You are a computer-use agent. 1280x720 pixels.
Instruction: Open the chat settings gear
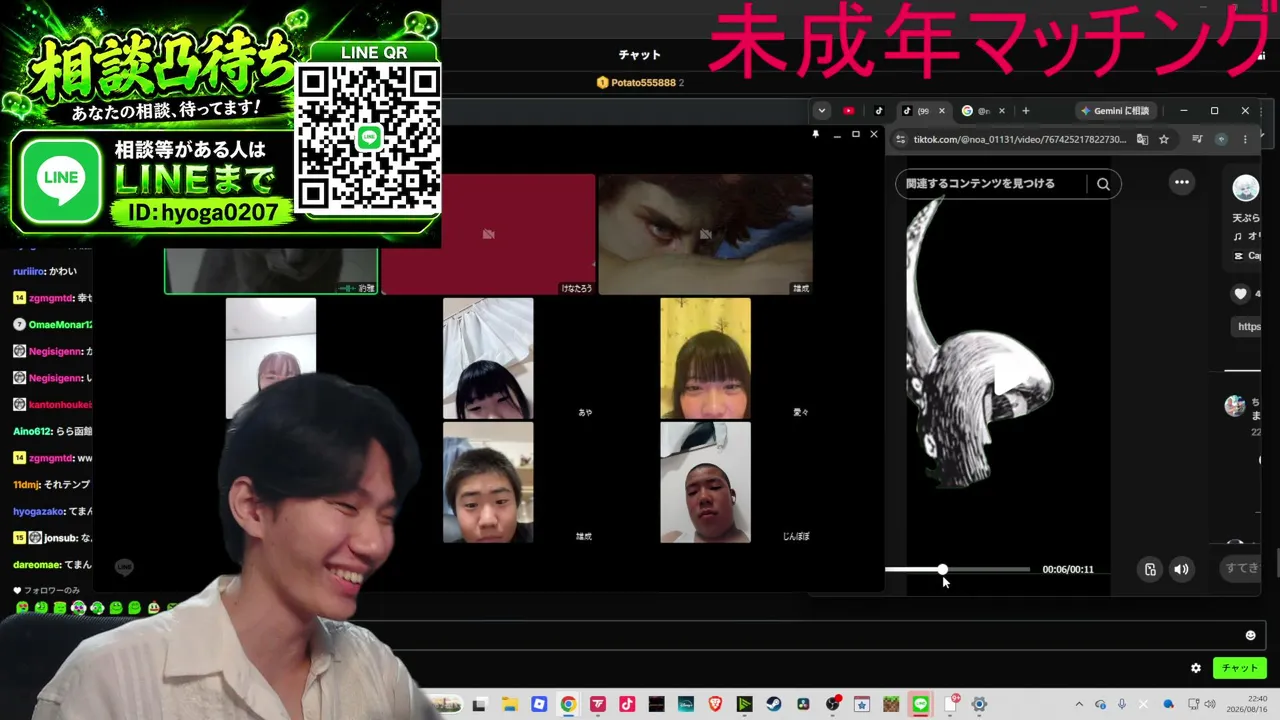pyautogui.click(x=1196, y=668)
